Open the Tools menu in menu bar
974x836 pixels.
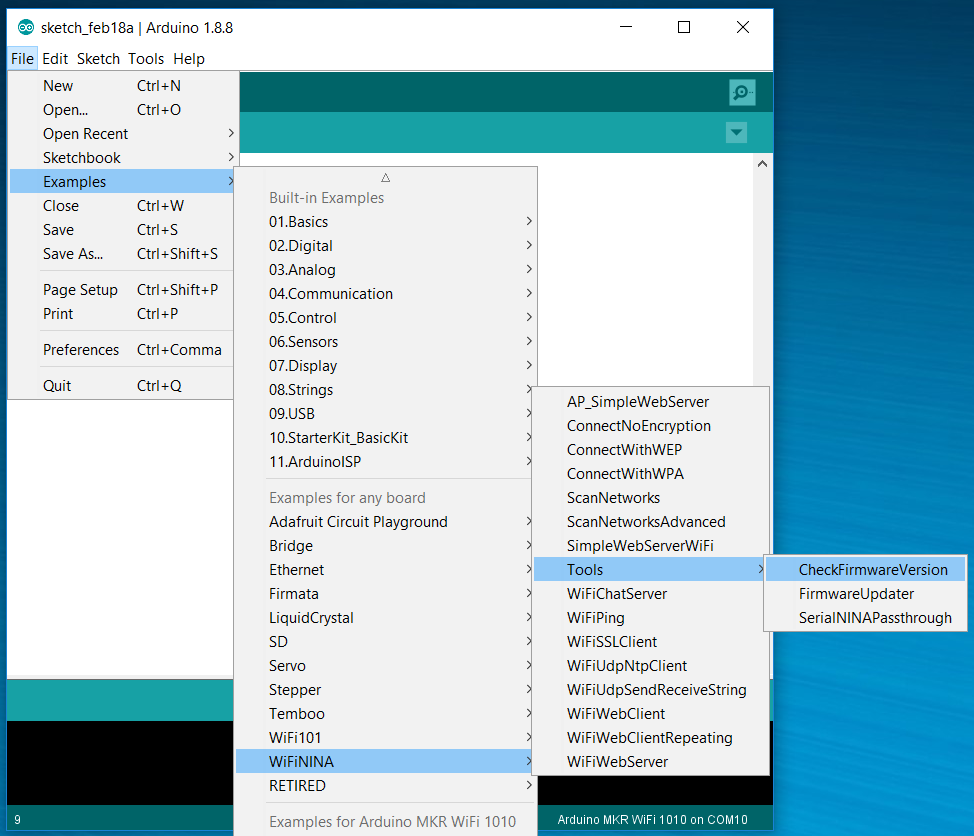click(146, 59)
